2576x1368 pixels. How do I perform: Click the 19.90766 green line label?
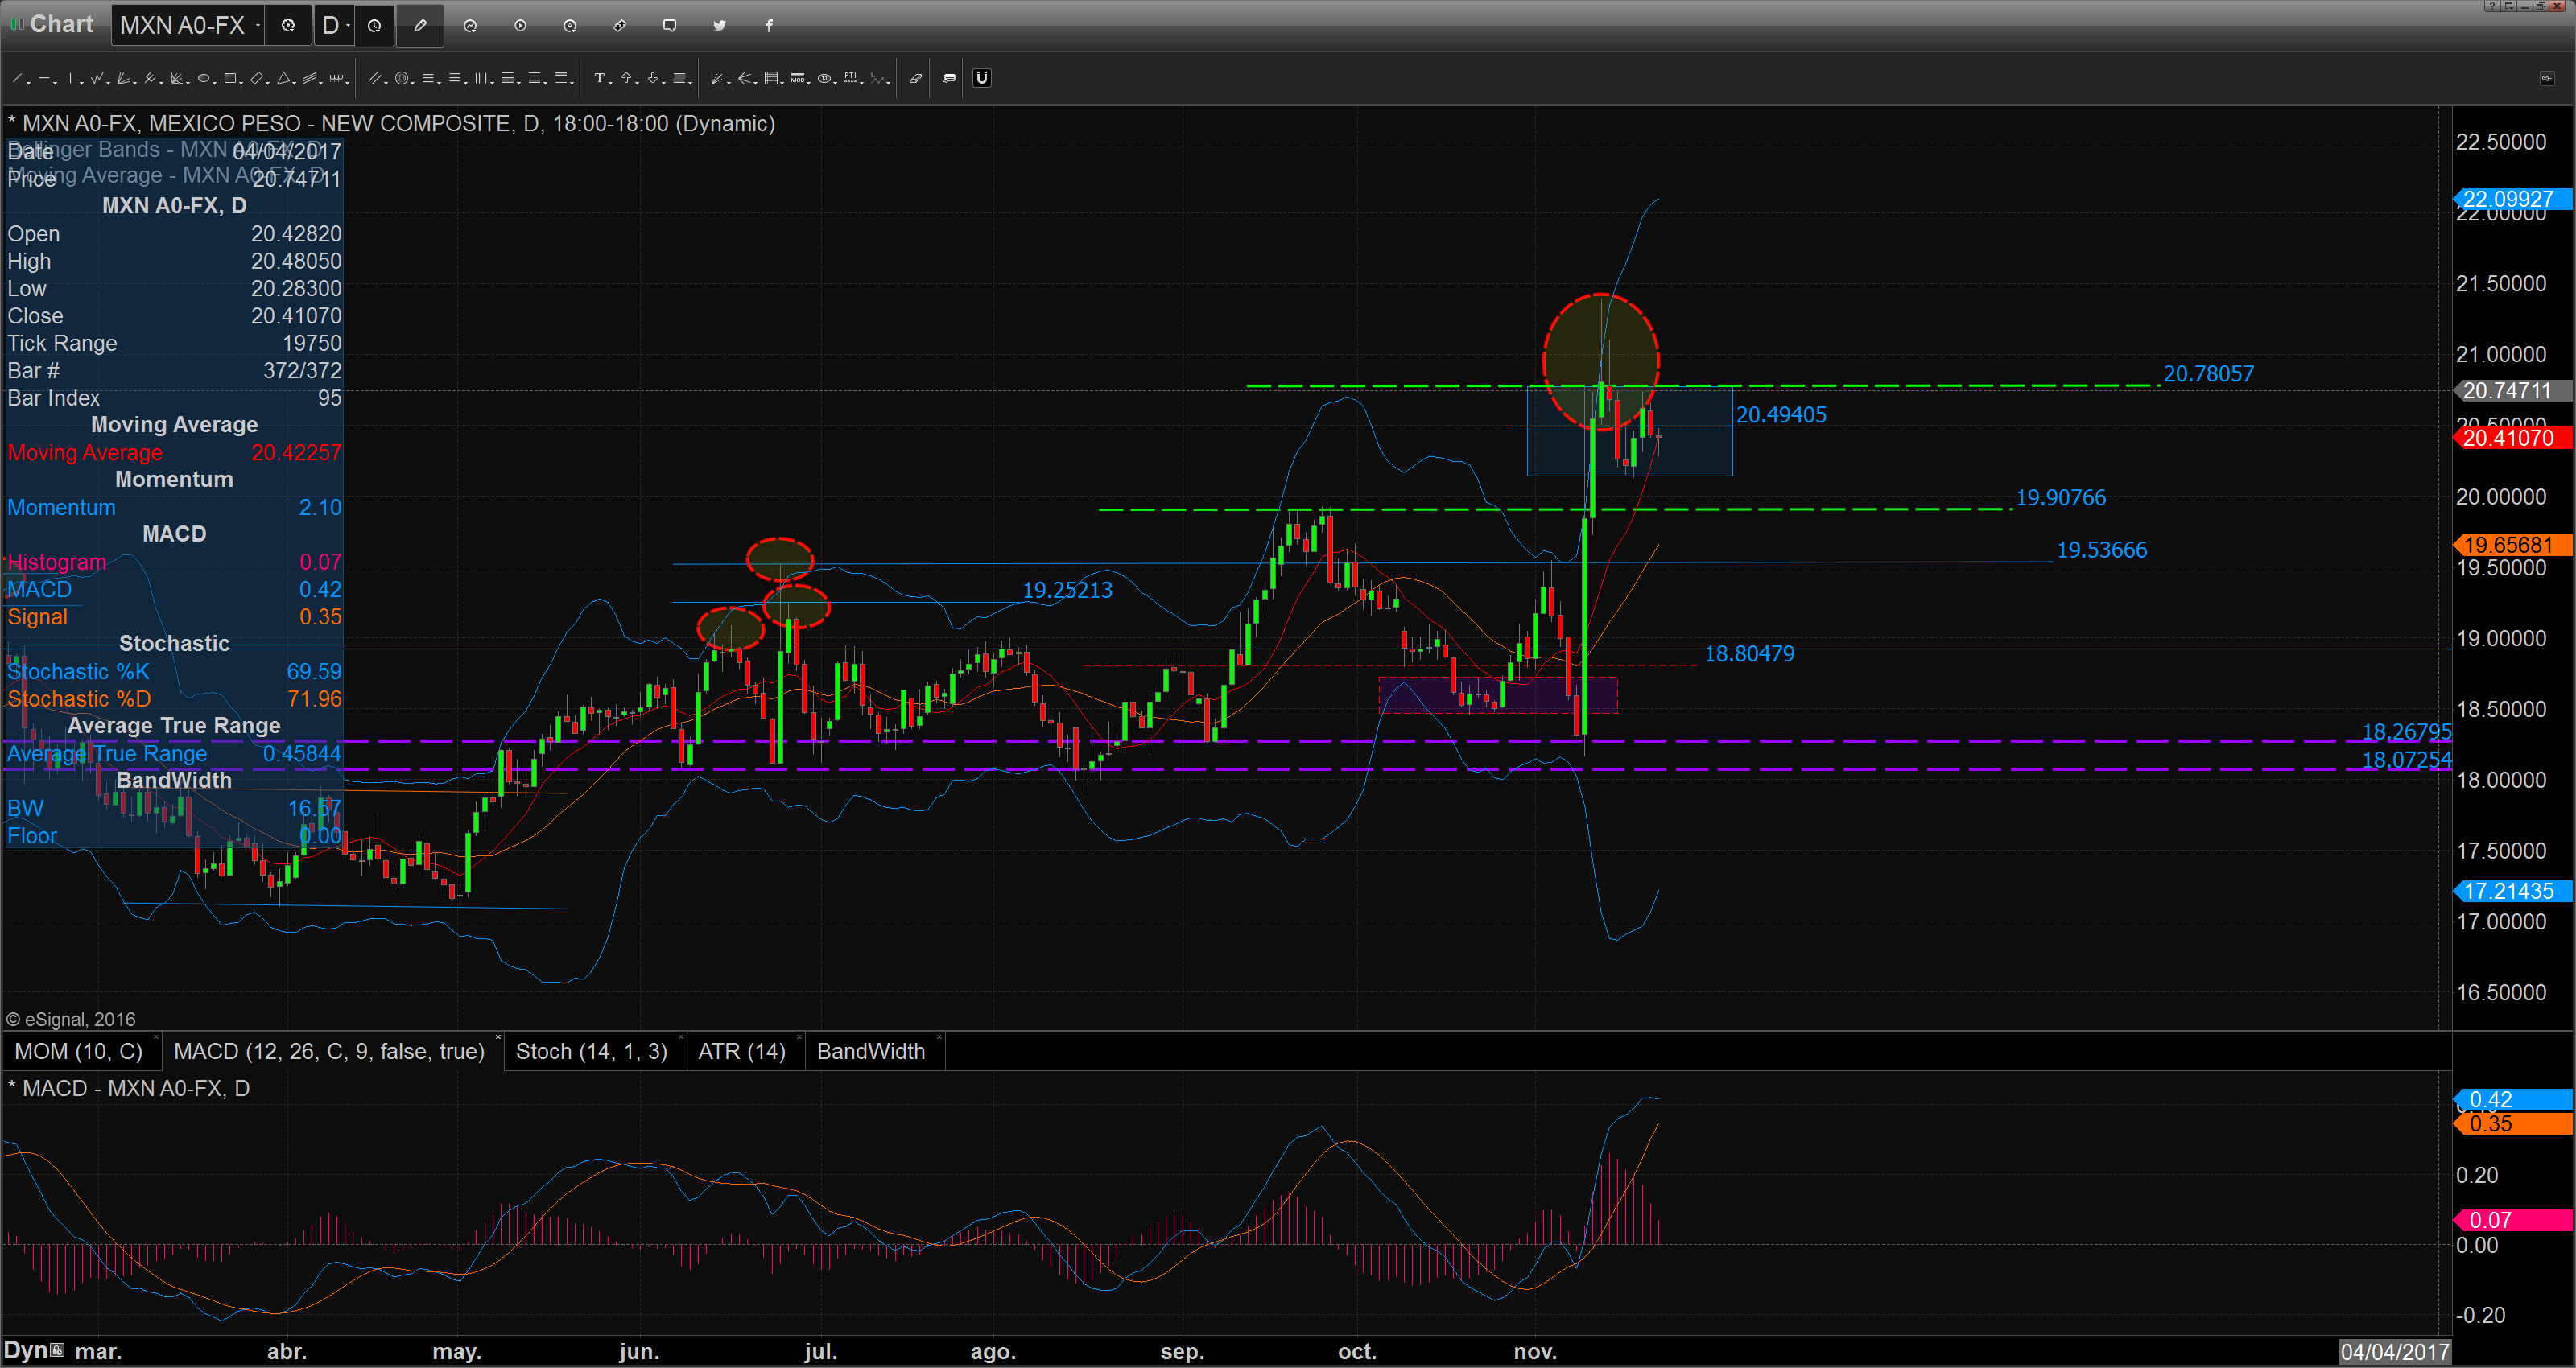(2060, 498)
